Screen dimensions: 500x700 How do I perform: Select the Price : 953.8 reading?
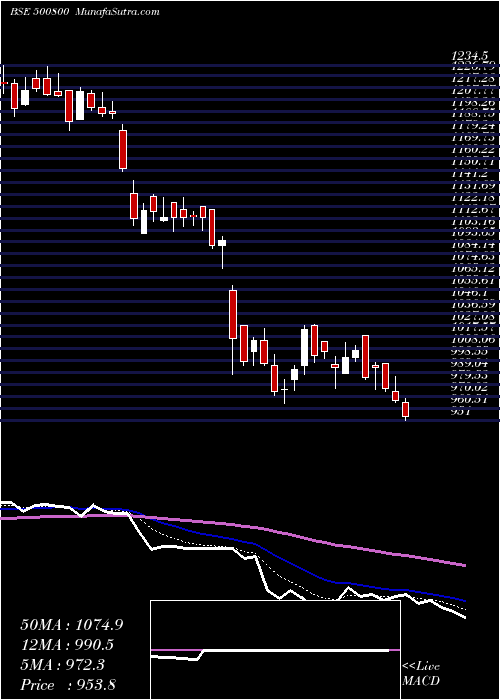tap(70, 685)
